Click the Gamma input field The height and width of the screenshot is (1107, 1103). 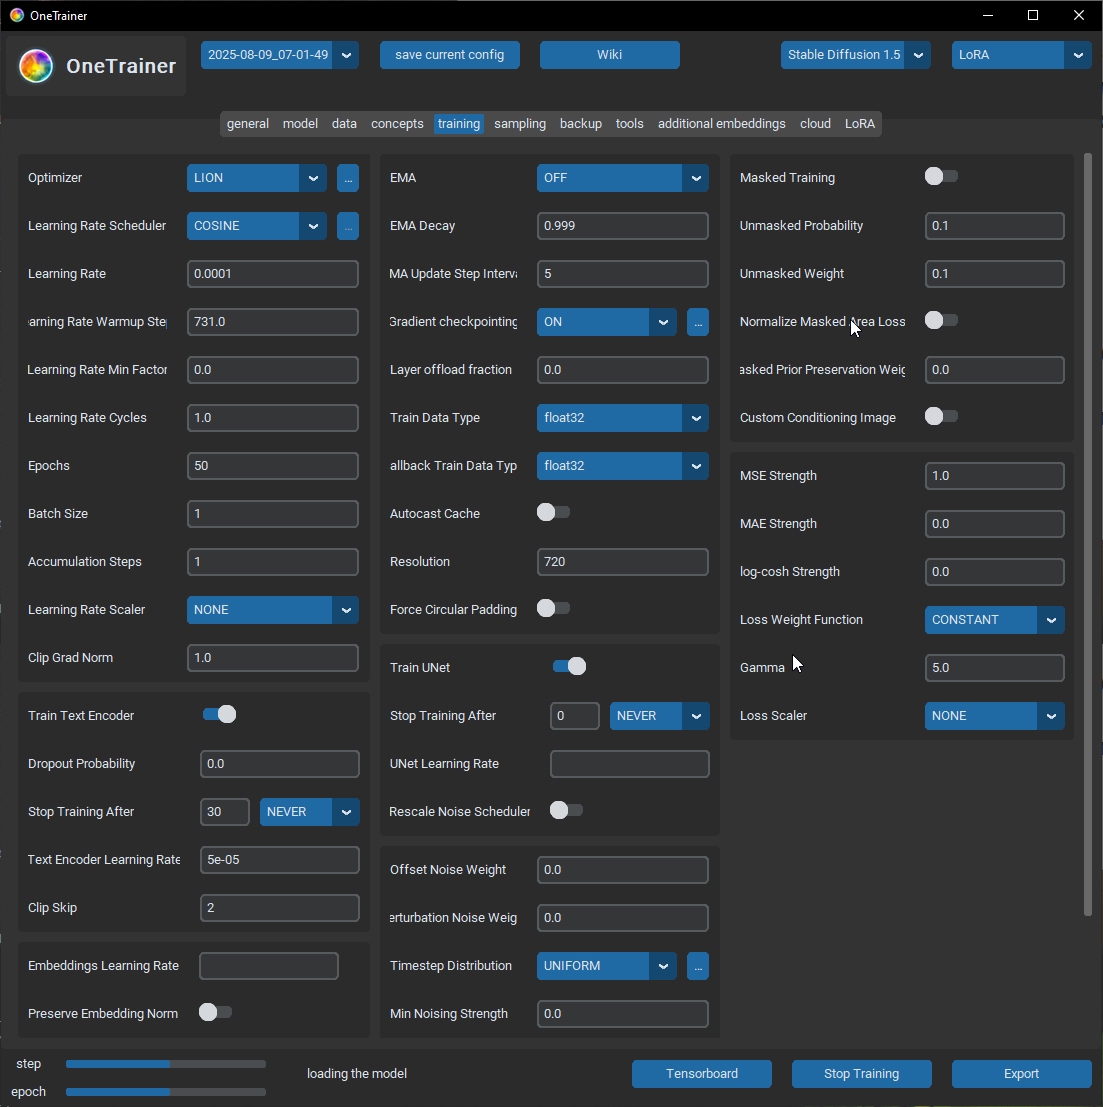coord(994,668)
